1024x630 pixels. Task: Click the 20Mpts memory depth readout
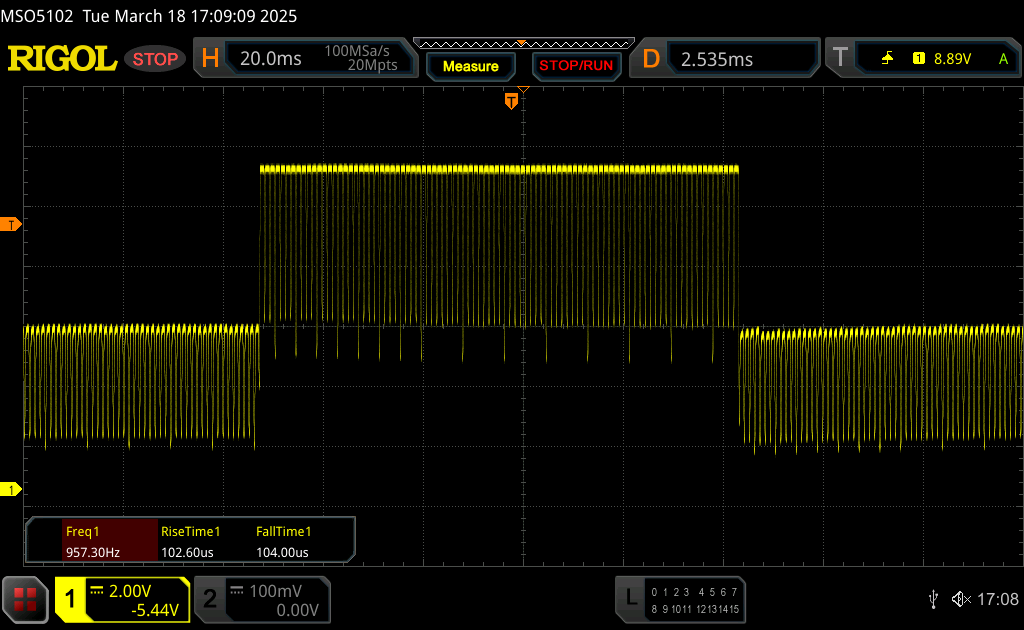point(372,65)
